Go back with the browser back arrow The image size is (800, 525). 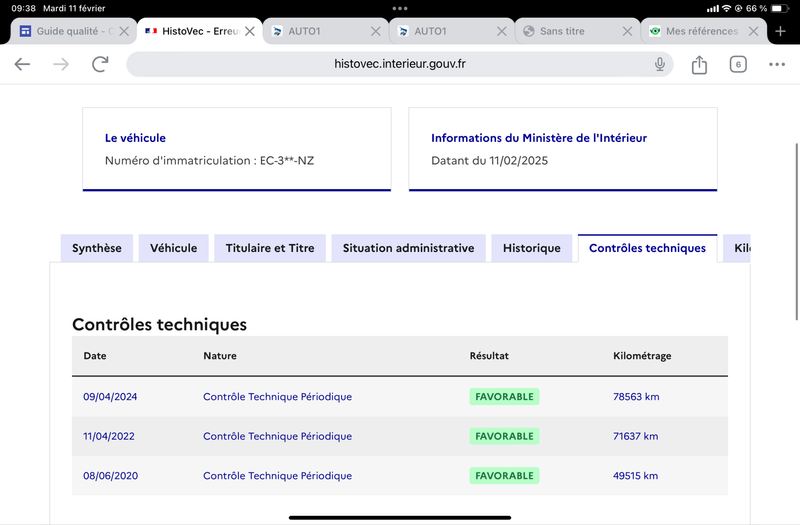tap(22, 64)
